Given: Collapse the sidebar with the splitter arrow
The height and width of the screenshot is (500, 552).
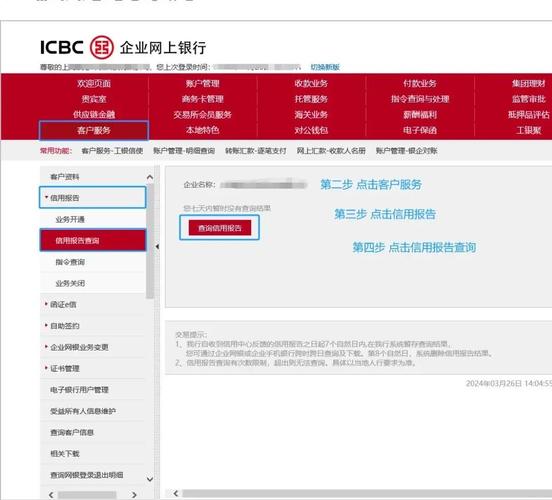Looking at the screenshot, I should pos(157,247).
